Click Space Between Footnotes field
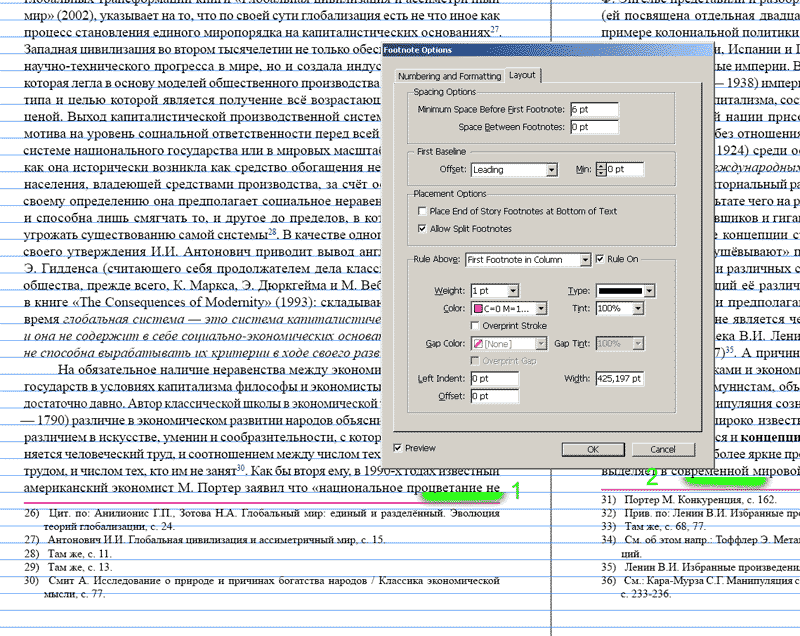 tap(594, 127)
